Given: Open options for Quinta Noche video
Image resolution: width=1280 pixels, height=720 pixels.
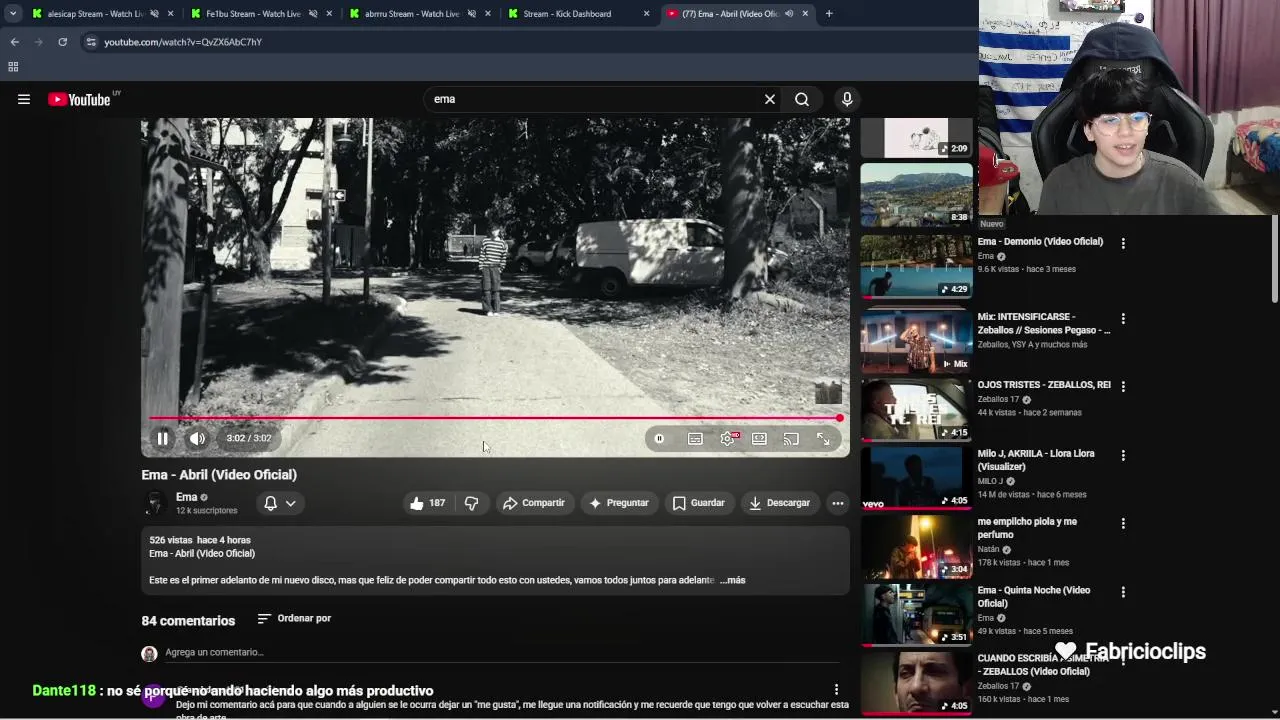Looking at the screenshot, I should 1123,592.
